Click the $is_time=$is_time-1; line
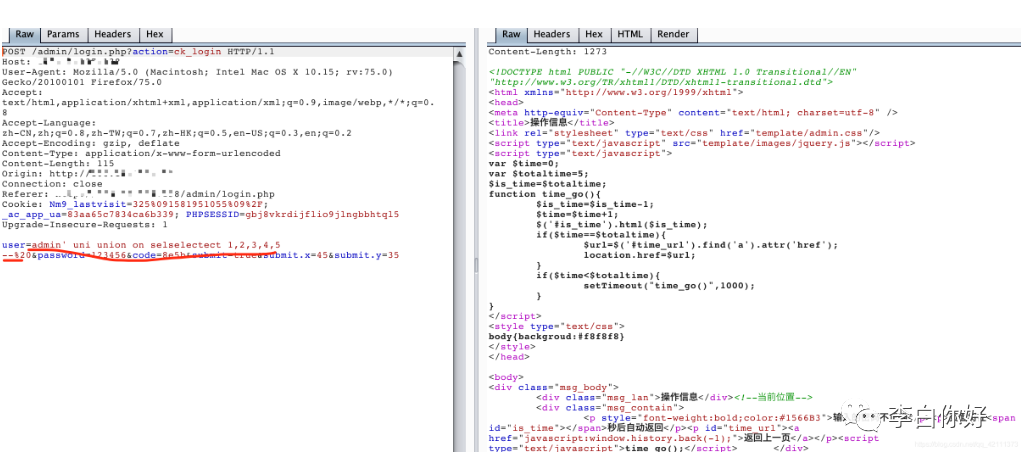 (595, 204)
